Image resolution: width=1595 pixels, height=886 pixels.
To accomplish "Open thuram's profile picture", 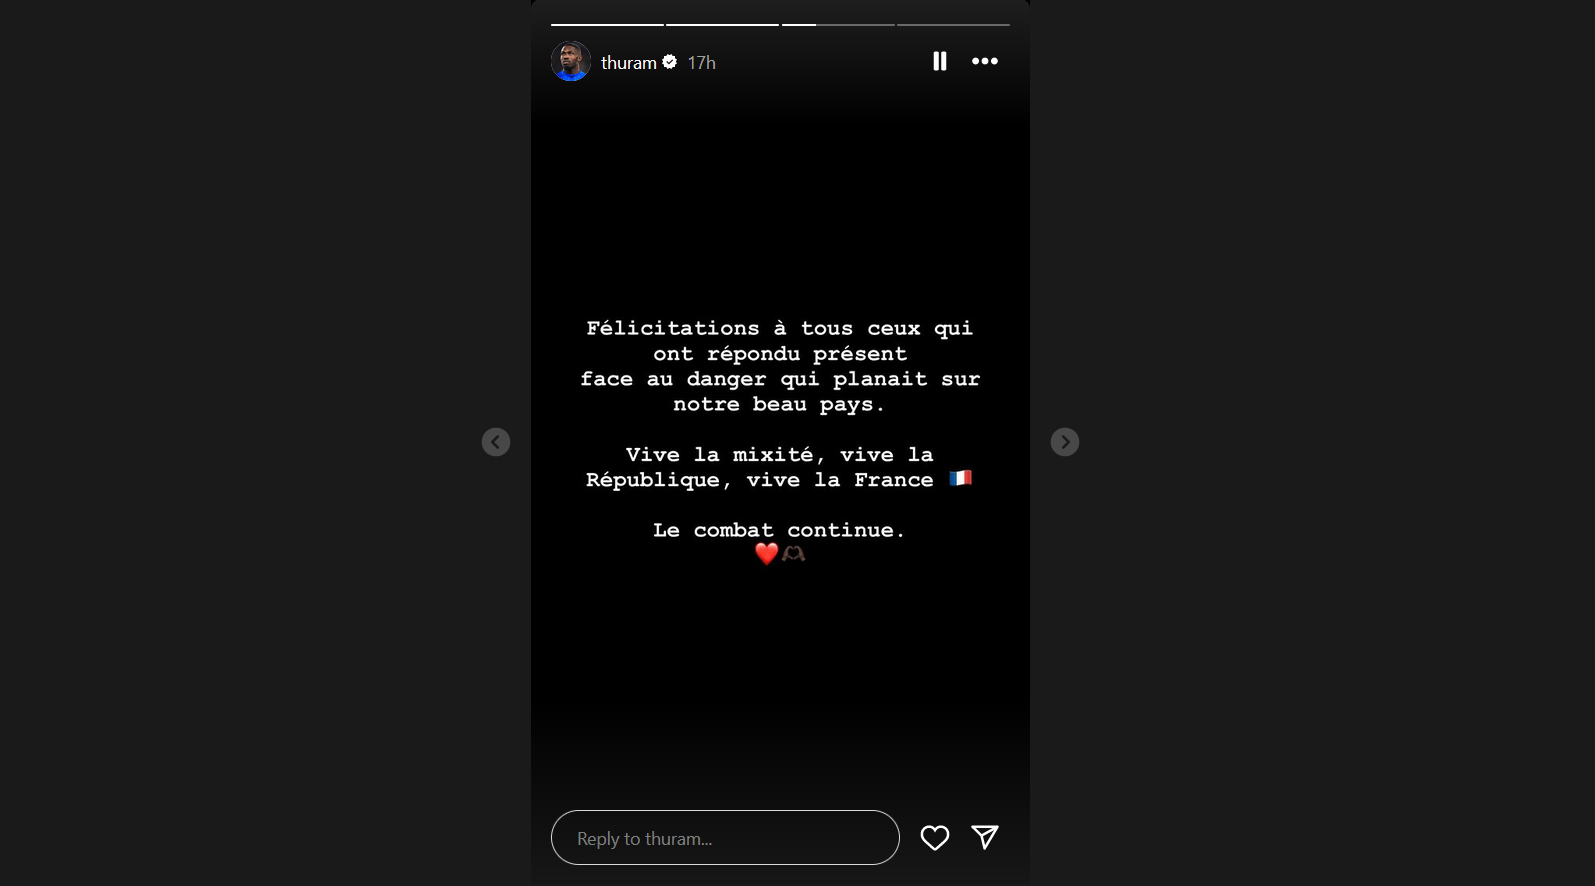I will [x=571, y=61].
